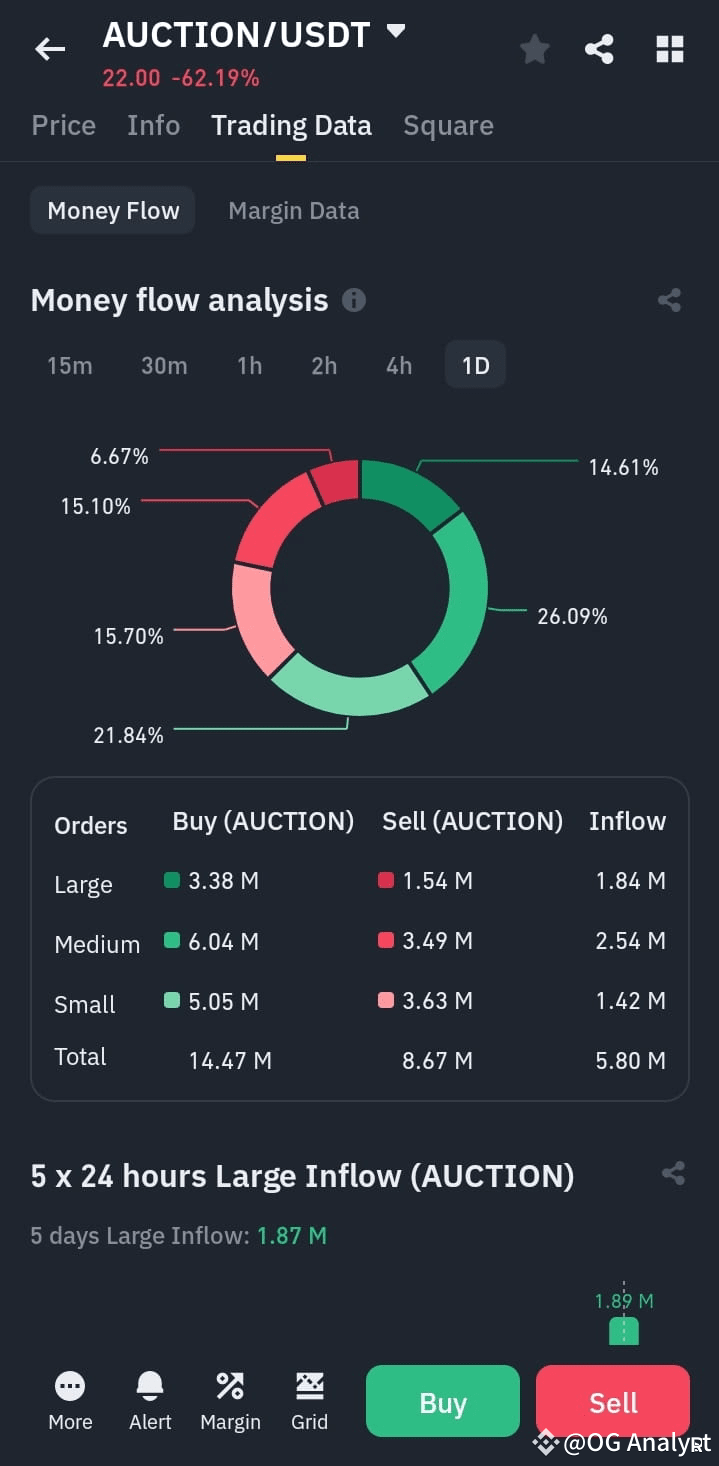Image resolution: width=719 pixels, height=1466 pixels.
Task: Open the More options icon
Action: (x=70, y=1385)
